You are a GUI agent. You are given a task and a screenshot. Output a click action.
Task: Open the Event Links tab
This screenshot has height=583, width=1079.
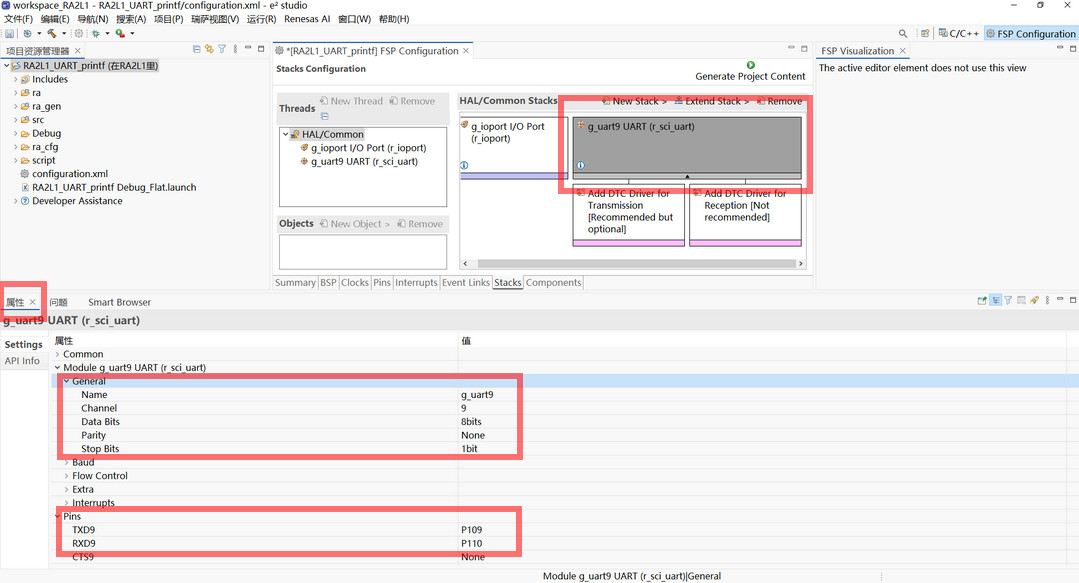[466, 283]
